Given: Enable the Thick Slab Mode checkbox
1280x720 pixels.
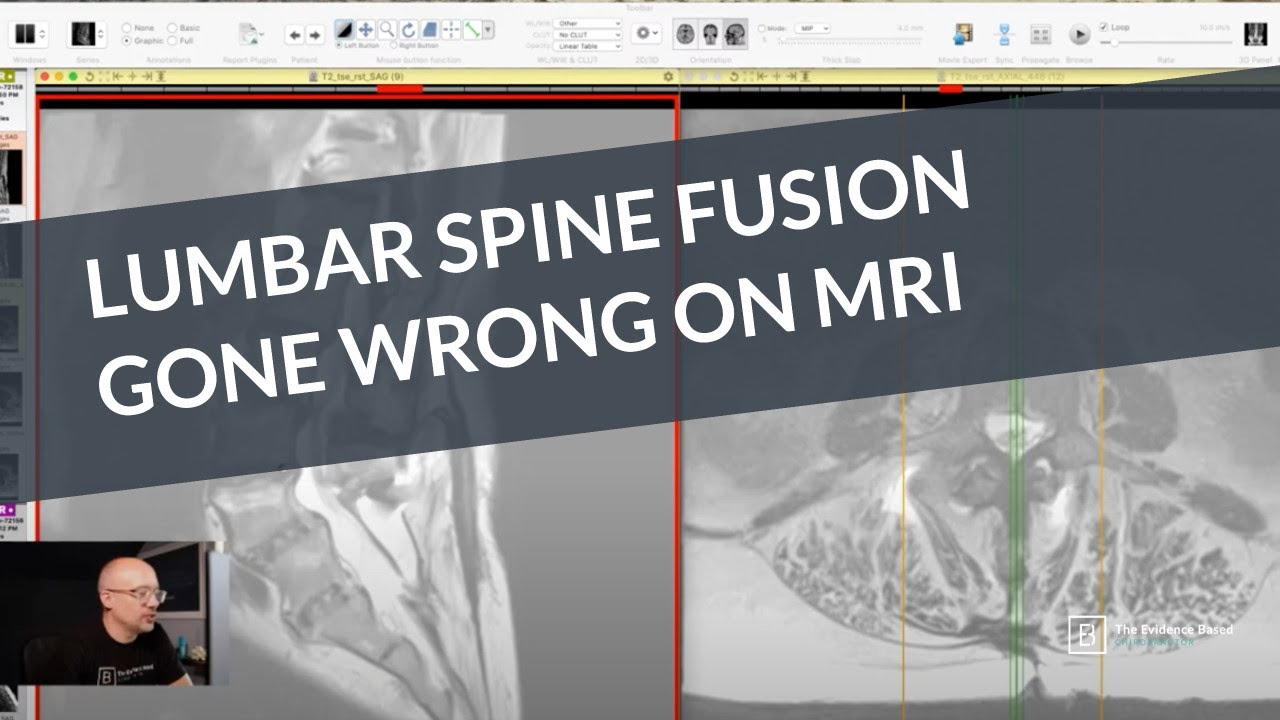Looking at the screenshot, I should point(762,29).
